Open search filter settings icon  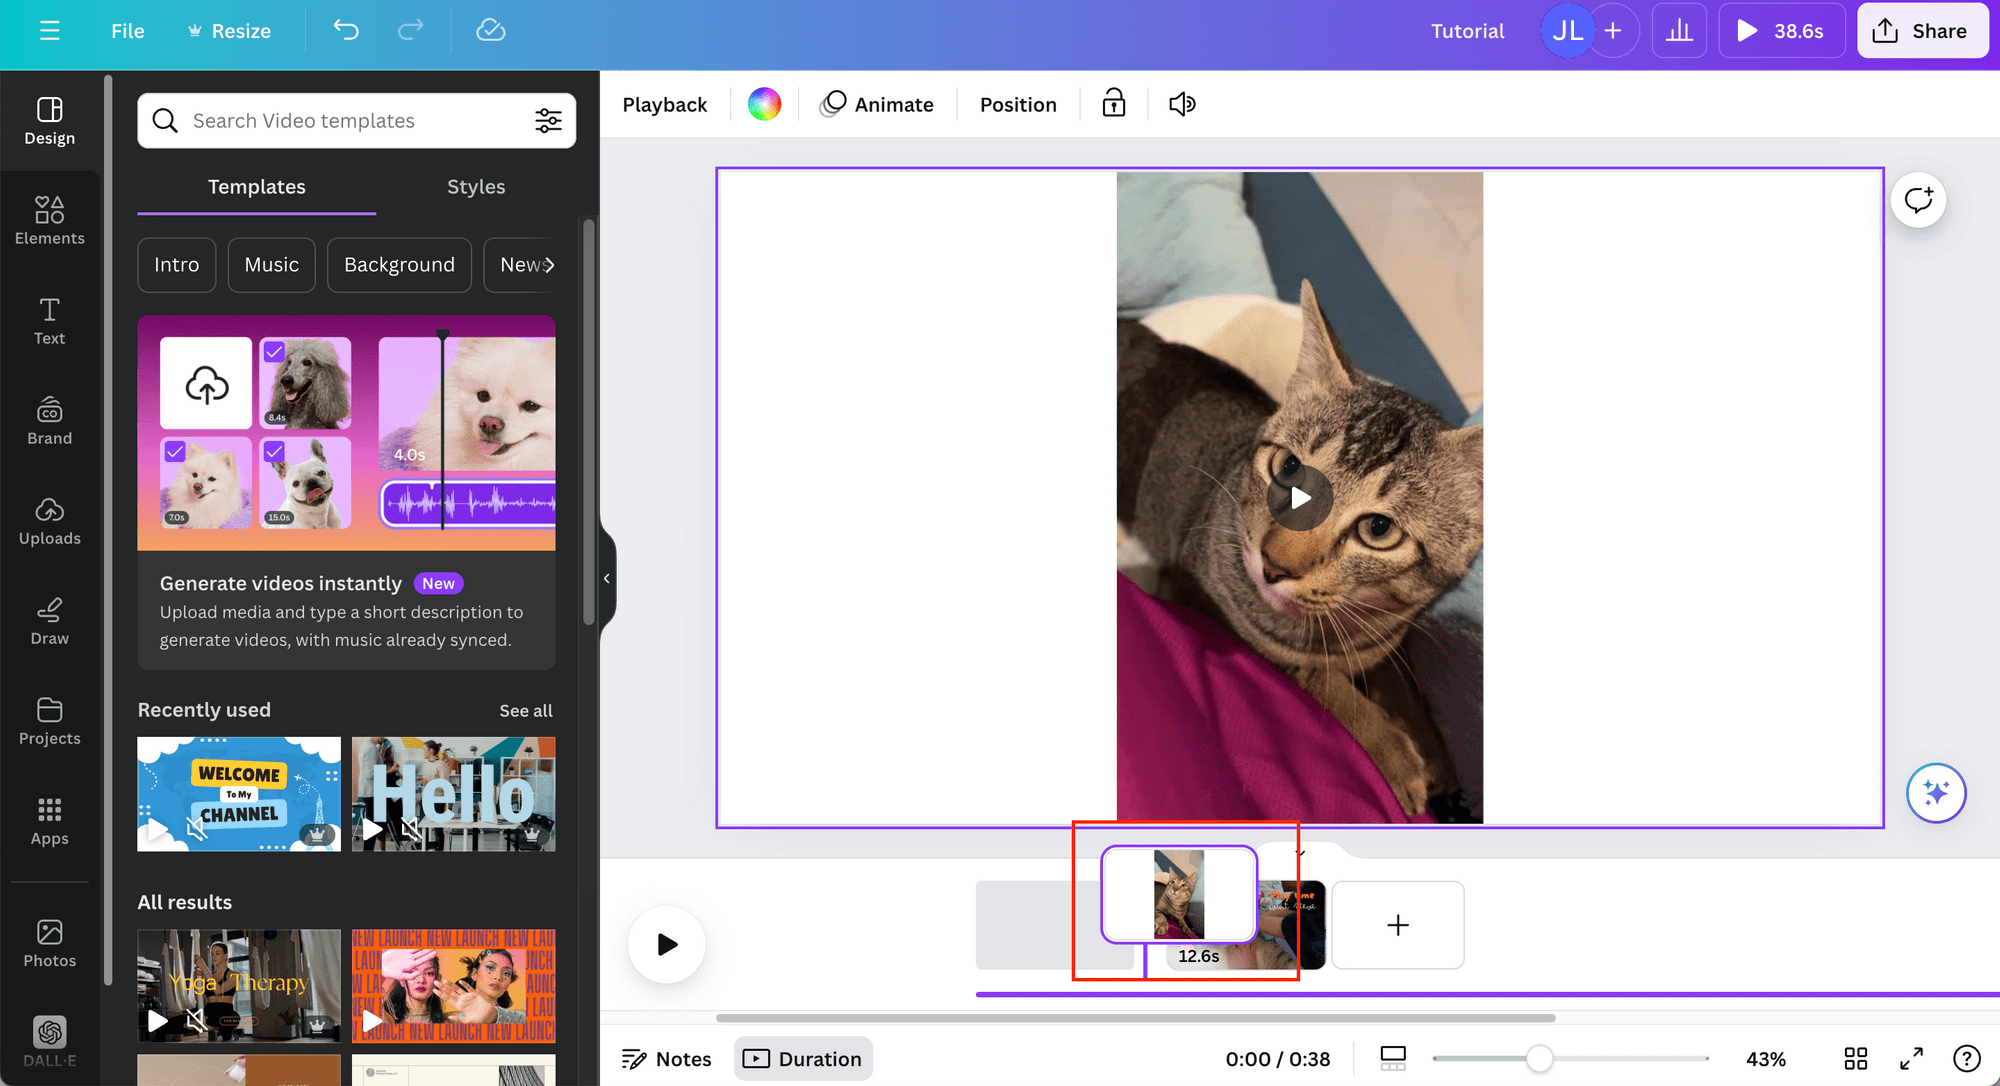pyautogui.click(x=548, y=121)
